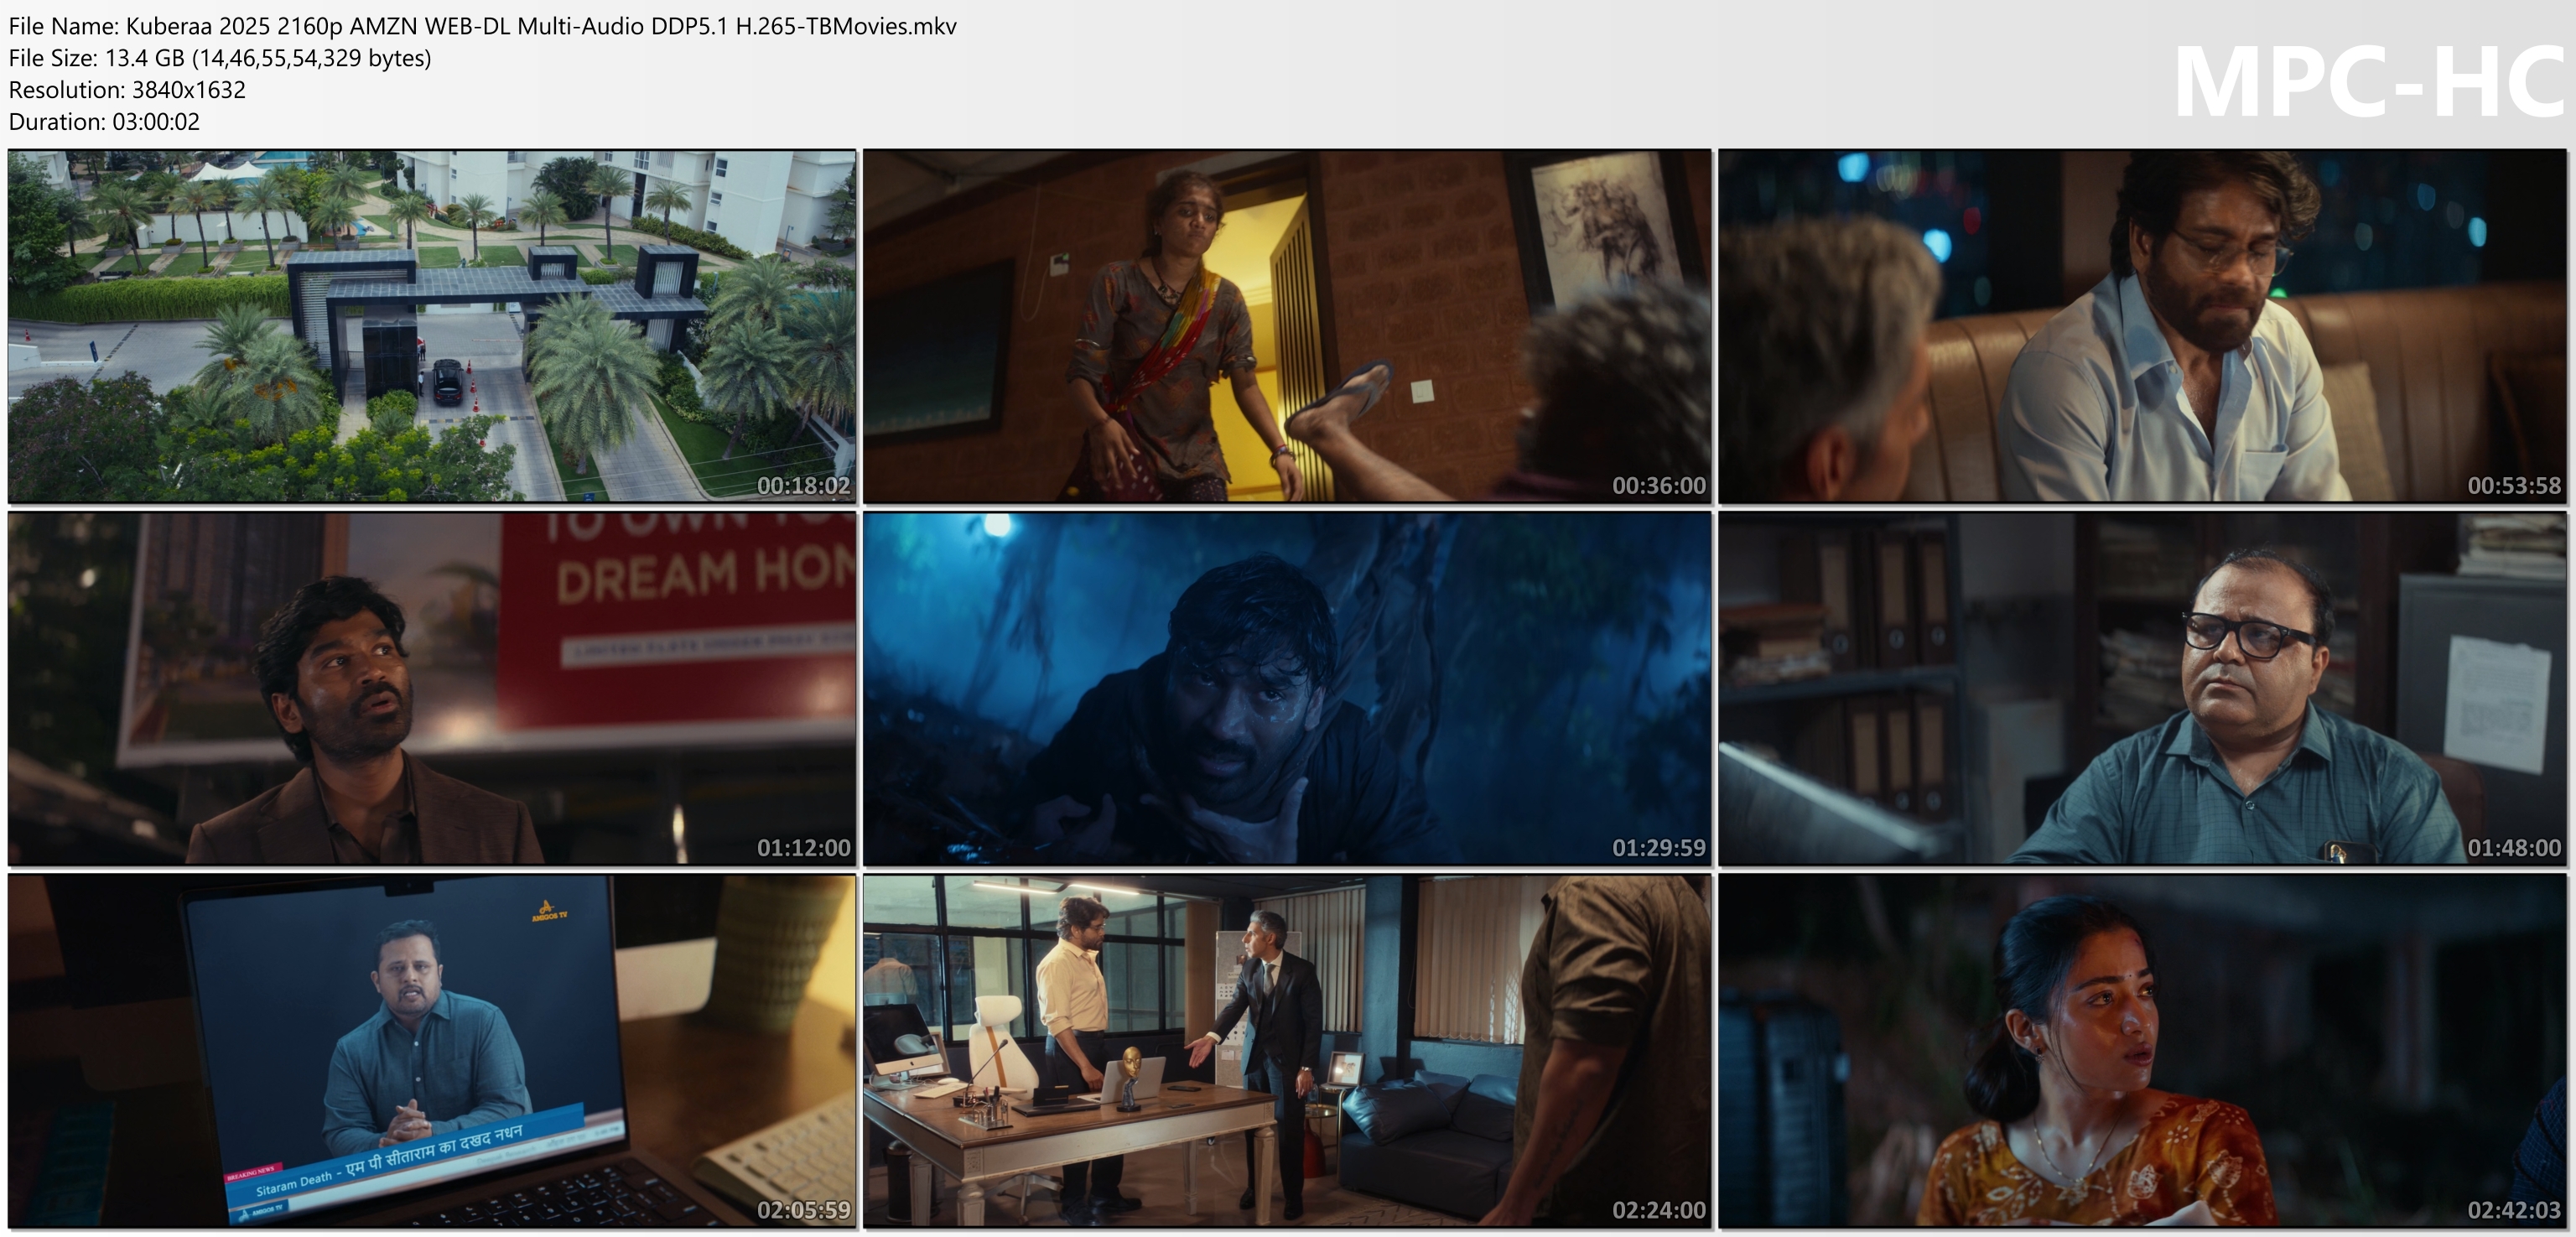Click the timestamp 00:36:00

pyautogui.click(x=1658, y=486)
